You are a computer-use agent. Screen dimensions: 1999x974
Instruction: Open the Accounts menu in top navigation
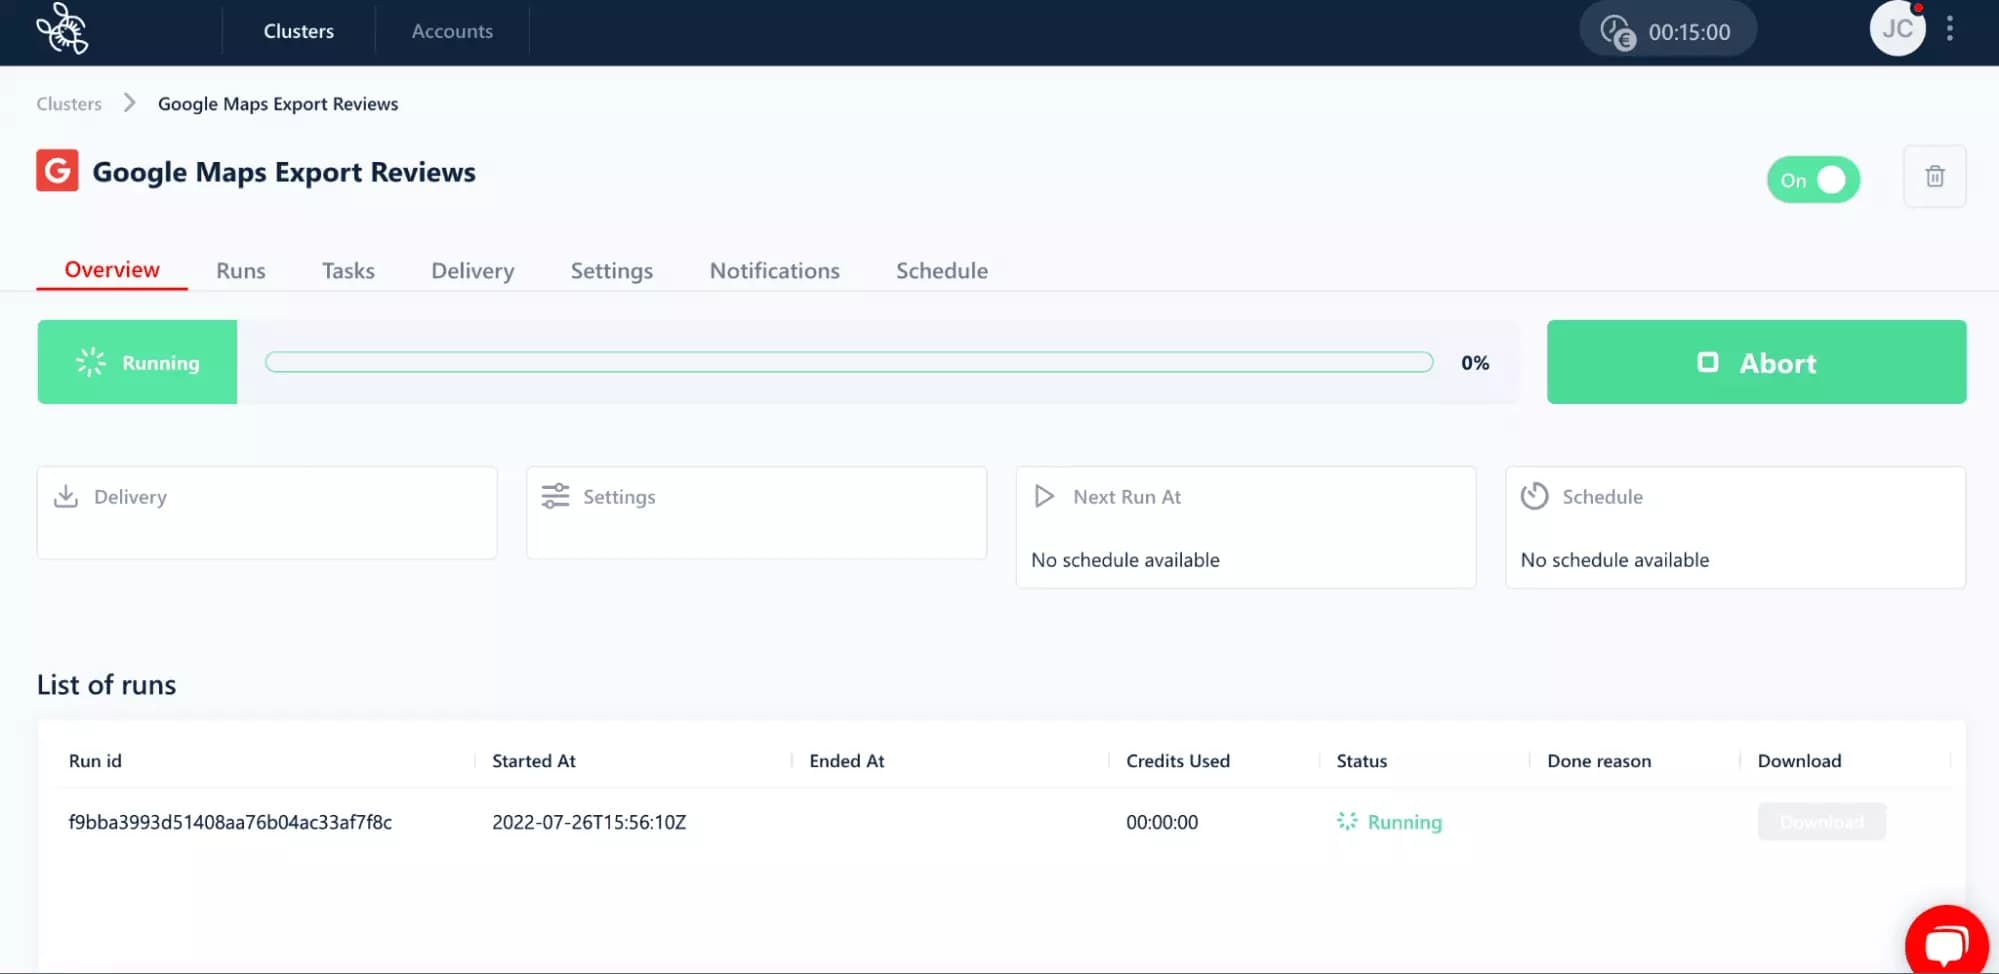pos(452,31)
